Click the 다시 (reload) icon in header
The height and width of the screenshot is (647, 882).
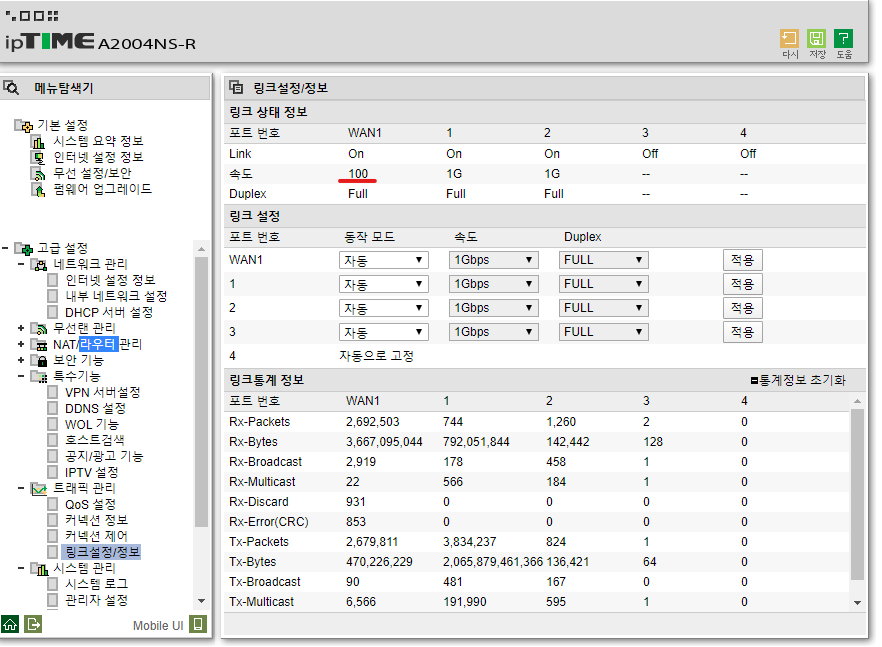(789, 39)
